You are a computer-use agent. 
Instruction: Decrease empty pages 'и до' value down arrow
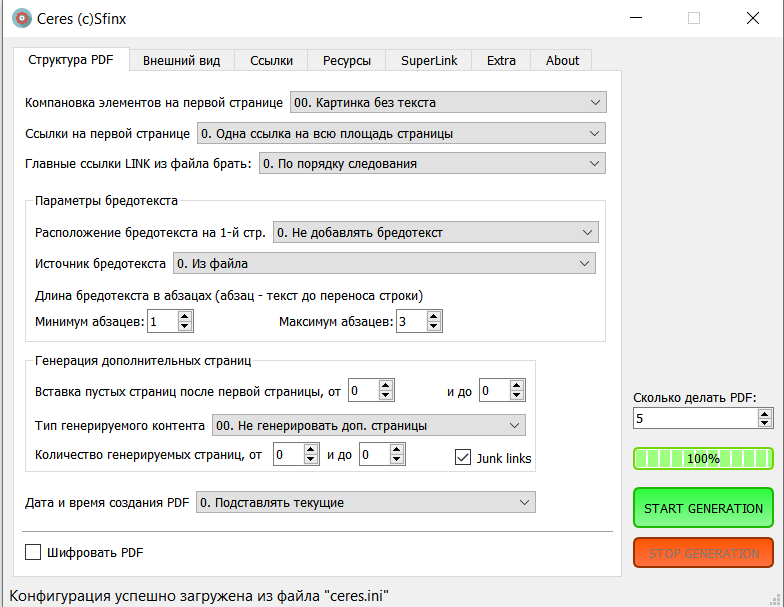tap(516, 395)
